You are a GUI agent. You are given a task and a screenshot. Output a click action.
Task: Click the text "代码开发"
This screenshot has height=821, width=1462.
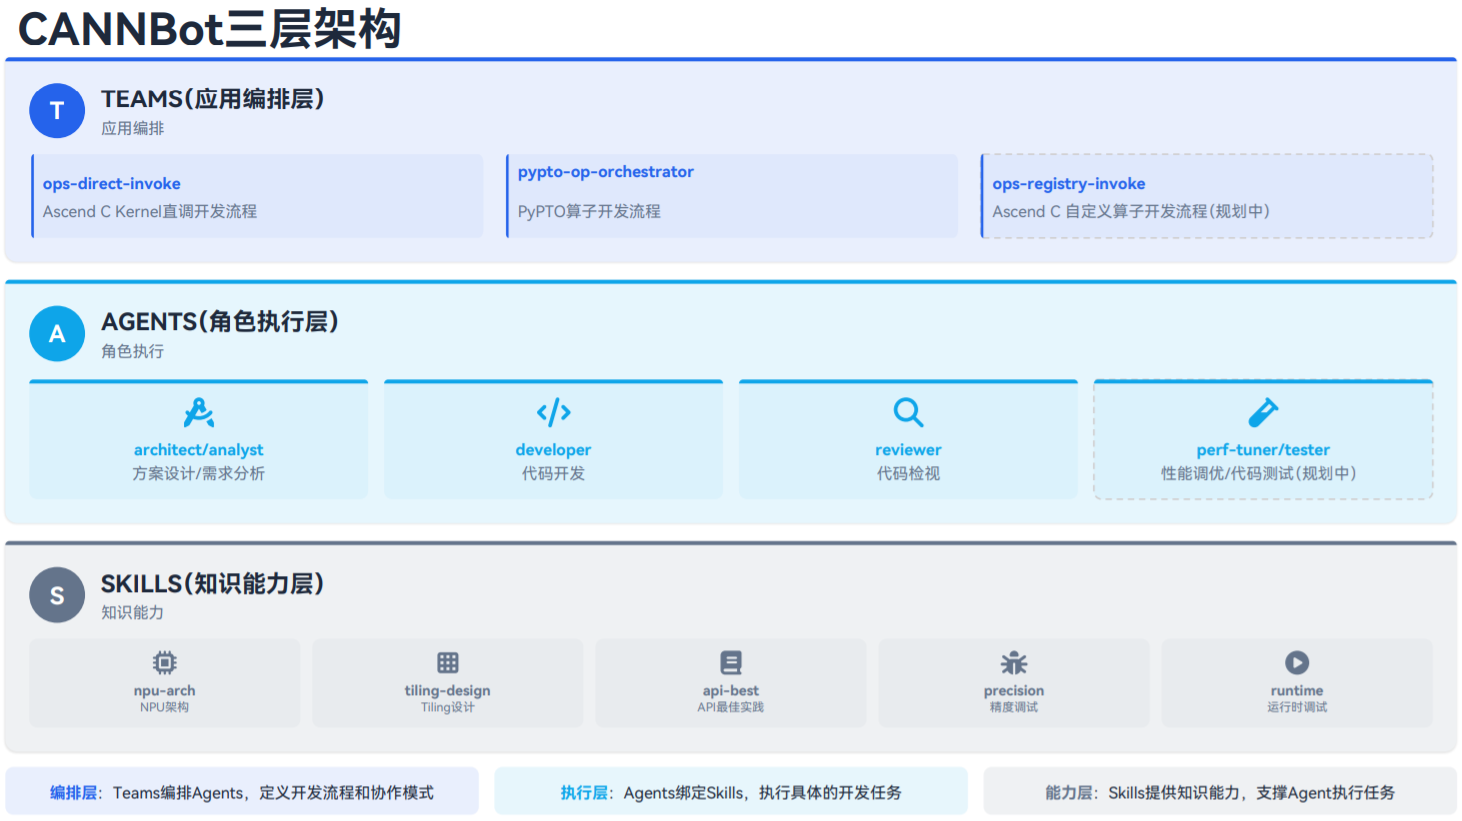554,473
